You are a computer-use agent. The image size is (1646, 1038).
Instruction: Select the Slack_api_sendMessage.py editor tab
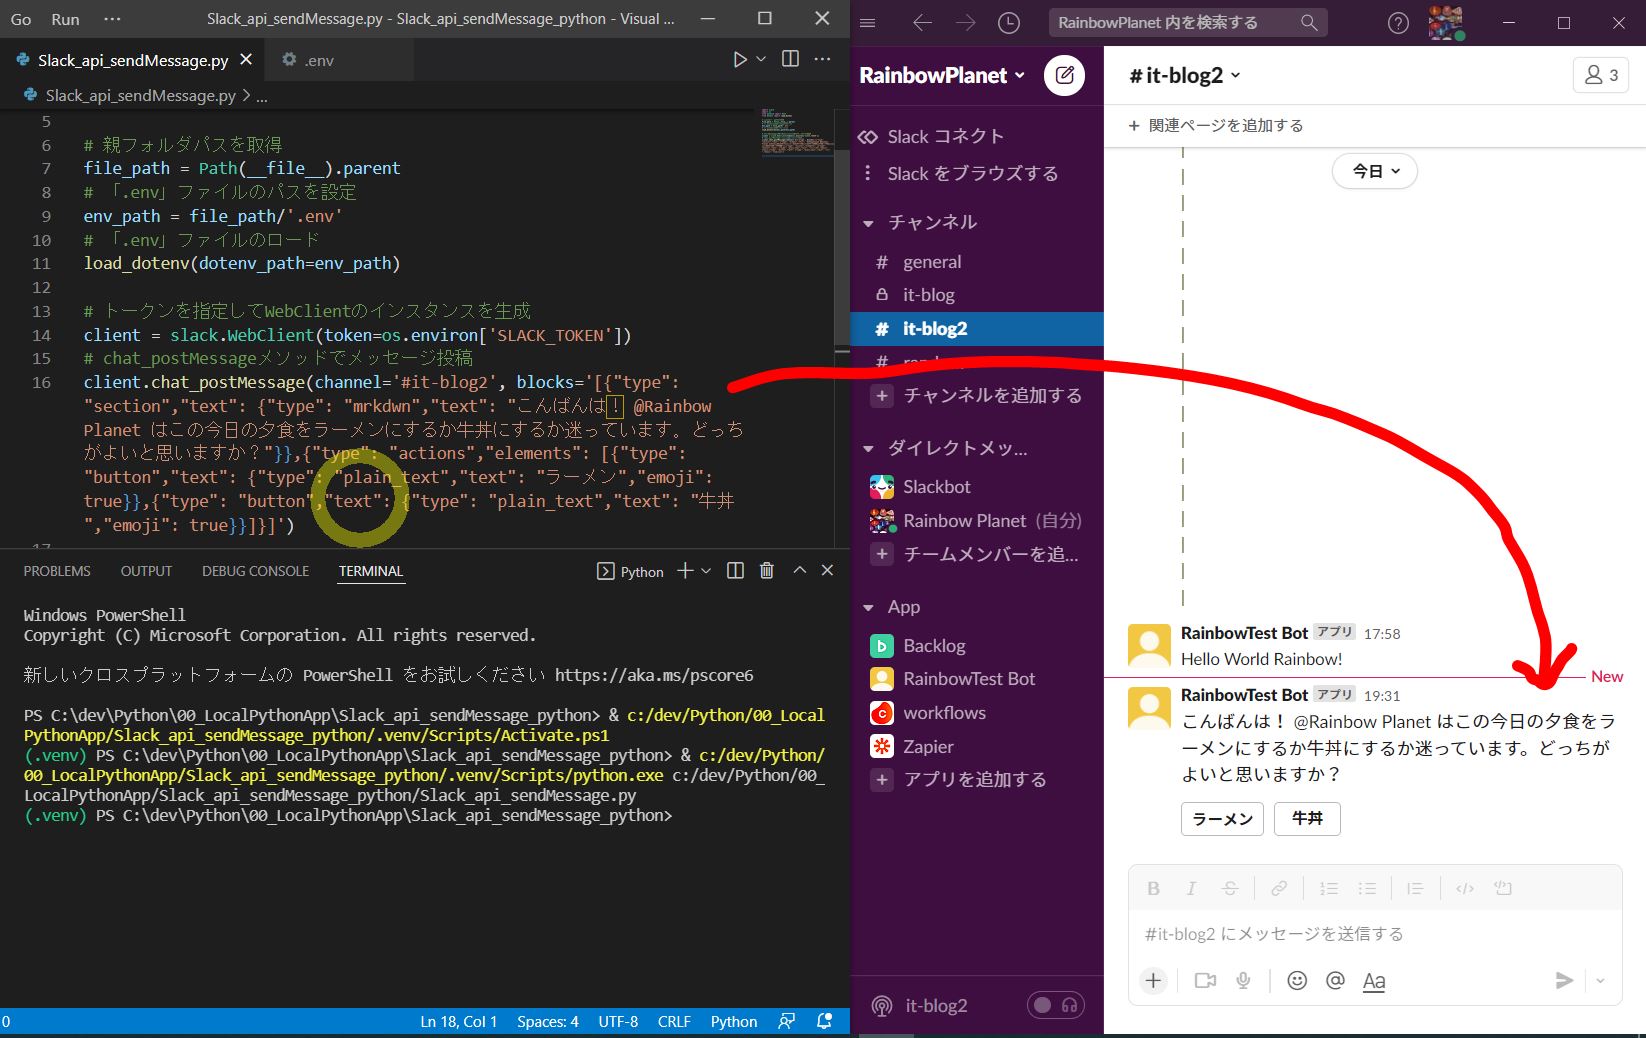[x=132, y=60]
